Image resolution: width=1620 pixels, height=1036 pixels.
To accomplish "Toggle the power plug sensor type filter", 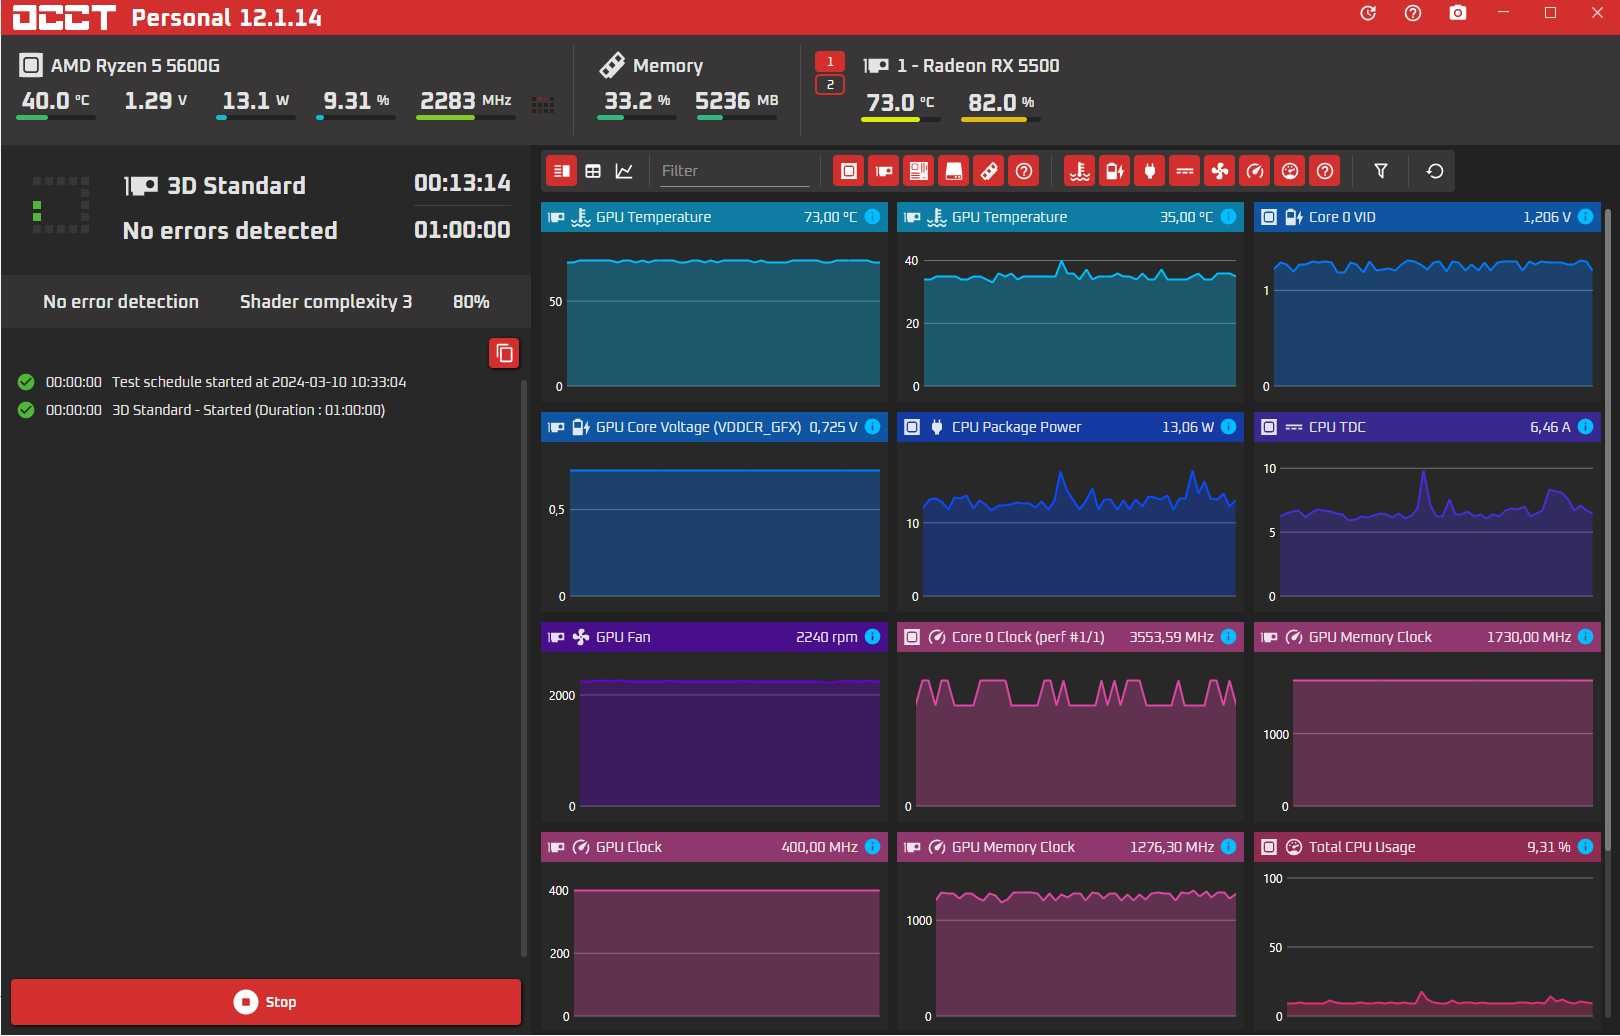I will point(1150,171).
